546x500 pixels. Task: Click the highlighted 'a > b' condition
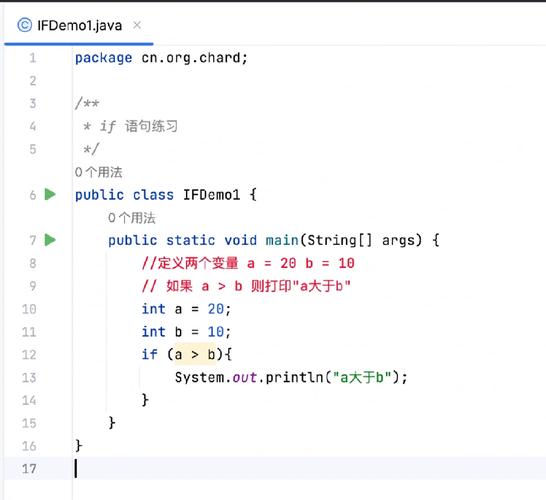(195, 354)
